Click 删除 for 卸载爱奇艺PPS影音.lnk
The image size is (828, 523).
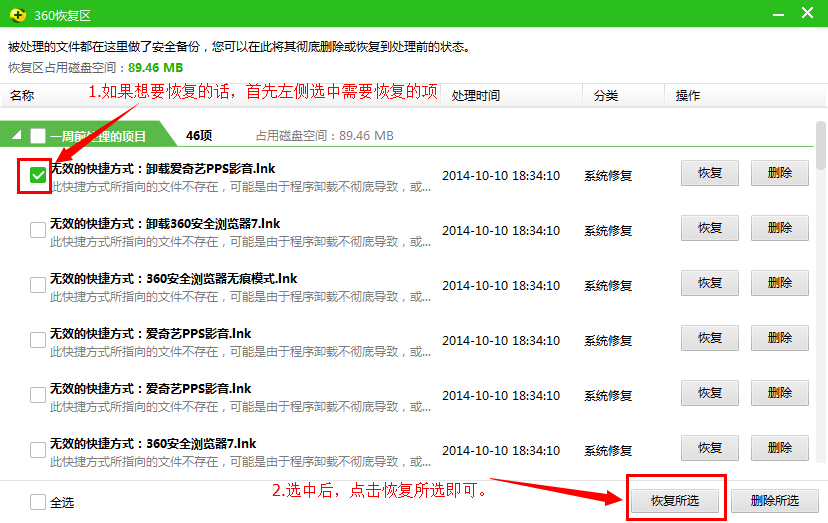[x=780, y=173]
